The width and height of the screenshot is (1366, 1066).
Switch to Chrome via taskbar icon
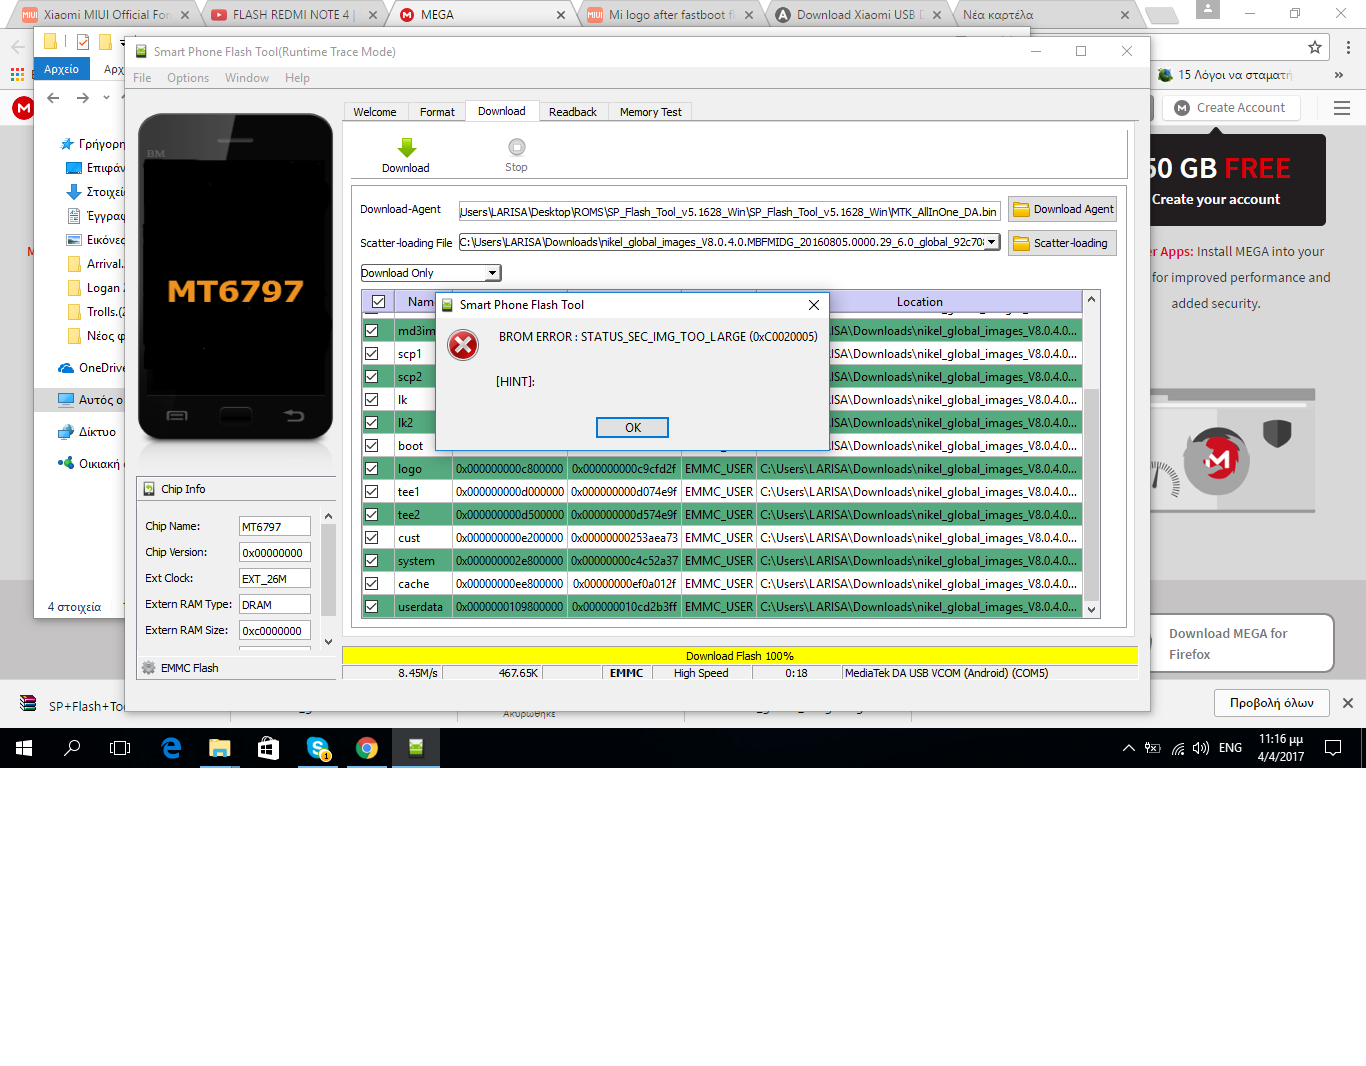tap(367, 748)
